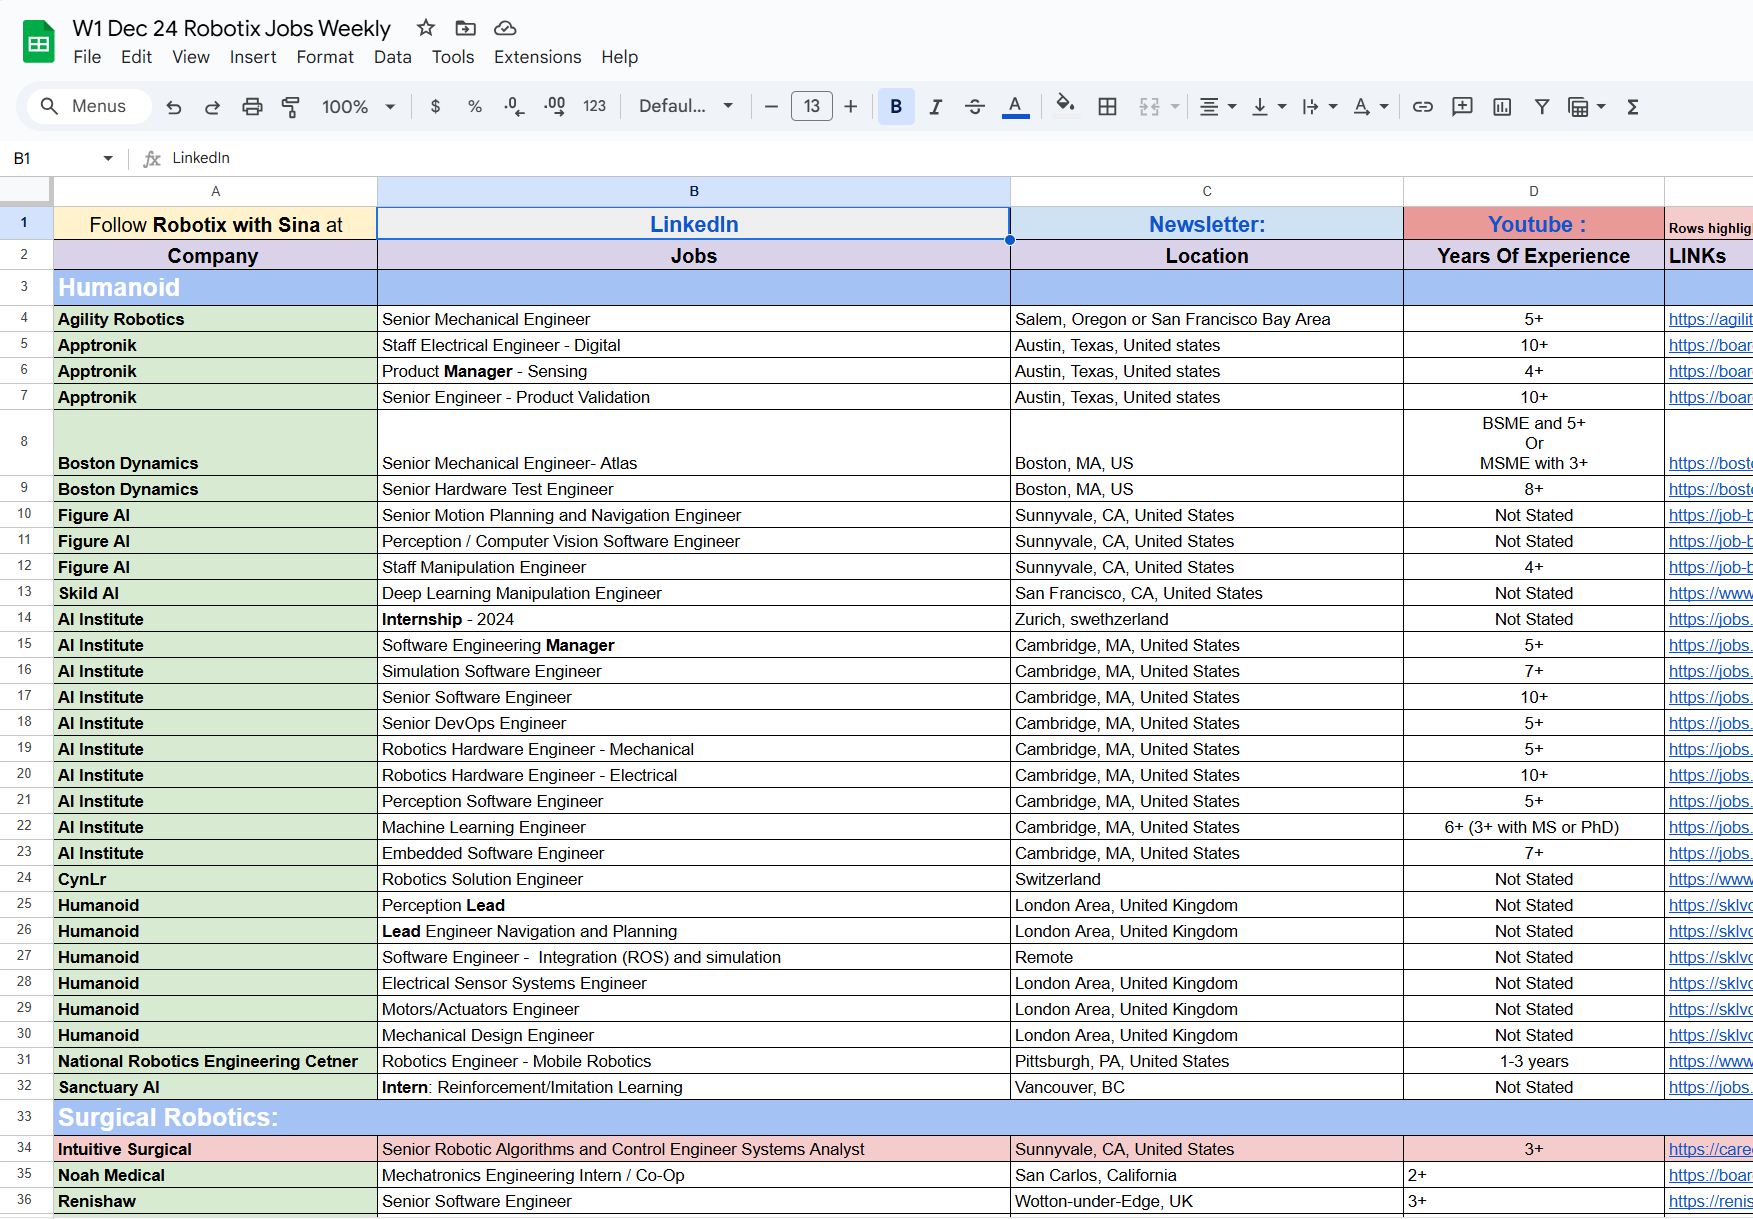Open the Insert menu
The width and height of the screenshot is (1753, 1219).
click(253, 57)
